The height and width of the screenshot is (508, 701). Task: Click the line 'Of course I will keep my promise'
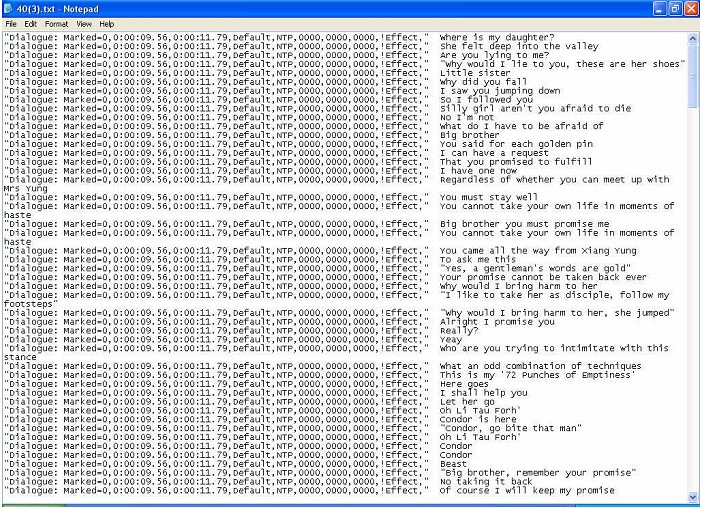527,491
